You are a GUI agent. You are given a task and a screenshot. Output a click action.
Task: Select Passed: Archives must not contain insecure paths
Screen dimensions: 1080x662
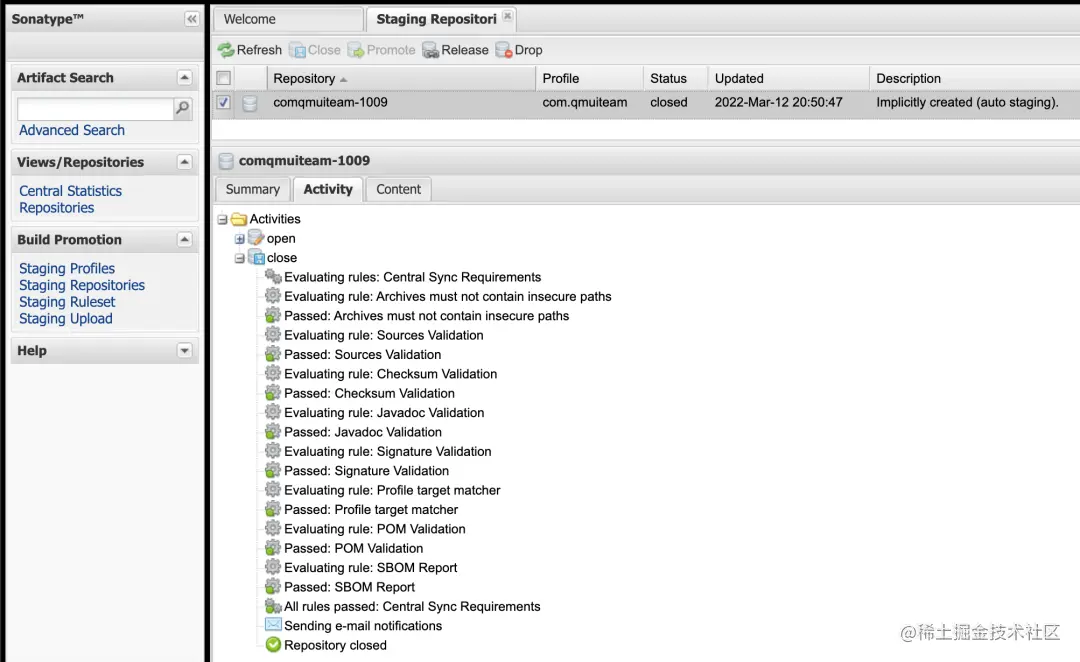[x=426, y=316]
